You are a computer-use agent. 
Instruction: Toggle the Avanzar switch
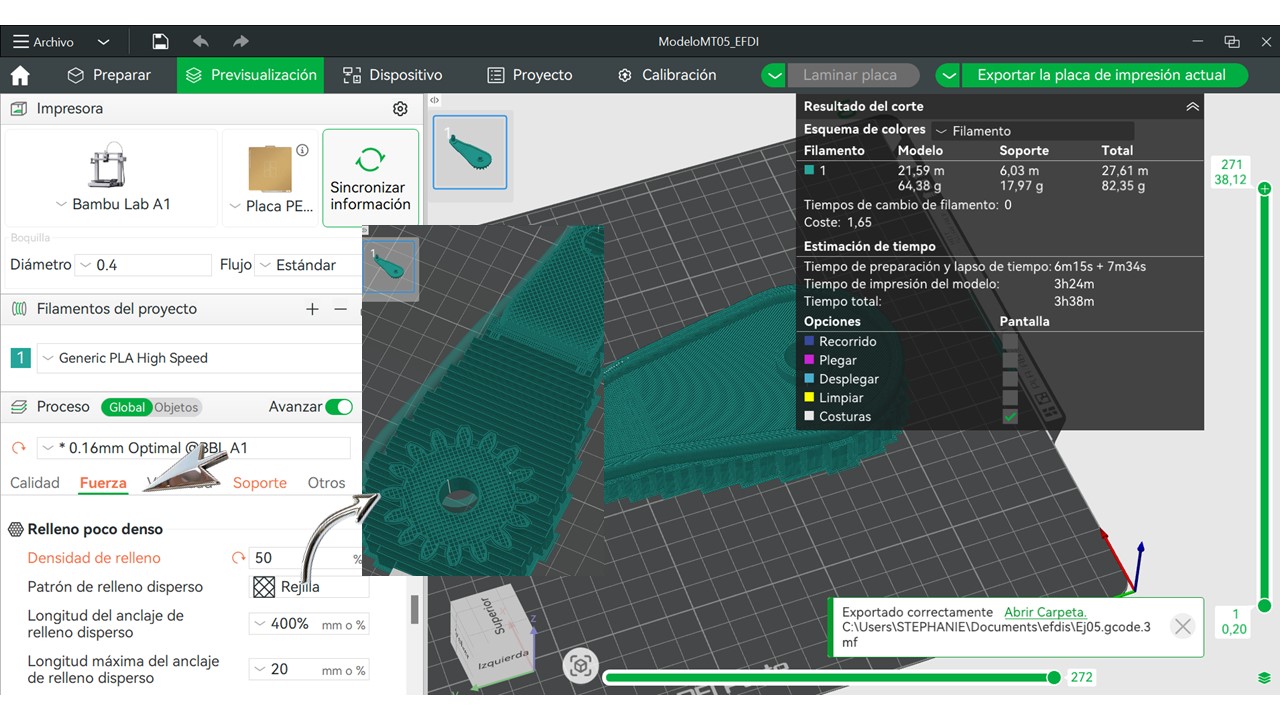pyautogui.click(x=339, y=407)
